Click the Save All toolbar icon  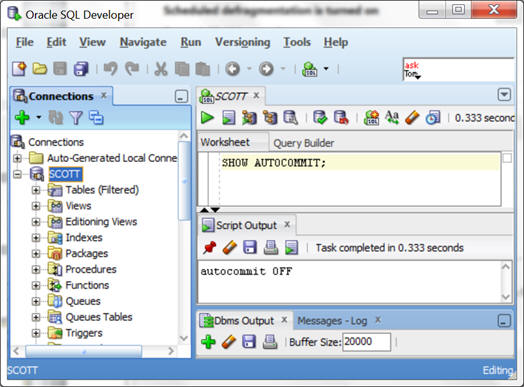81,69
